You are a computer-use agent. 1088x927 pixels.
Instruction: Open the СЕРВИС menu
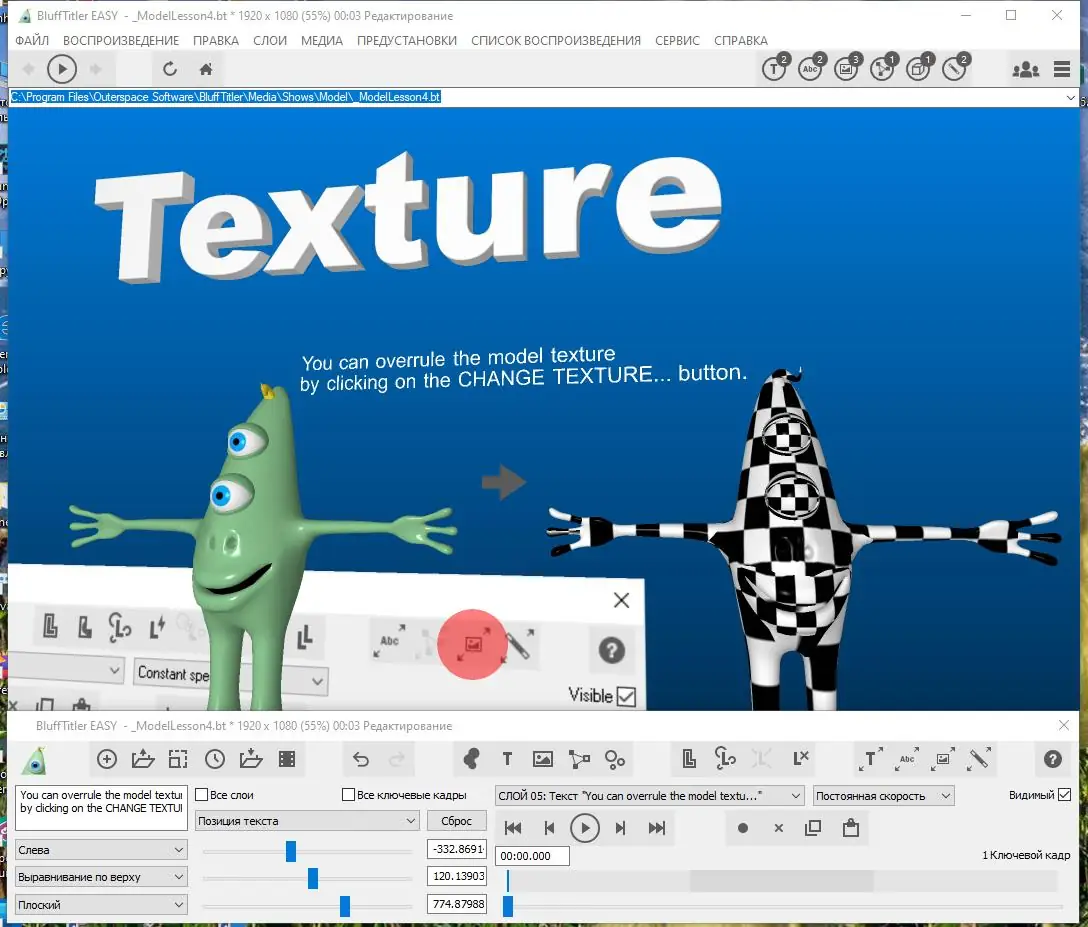(x=677, y=40)
